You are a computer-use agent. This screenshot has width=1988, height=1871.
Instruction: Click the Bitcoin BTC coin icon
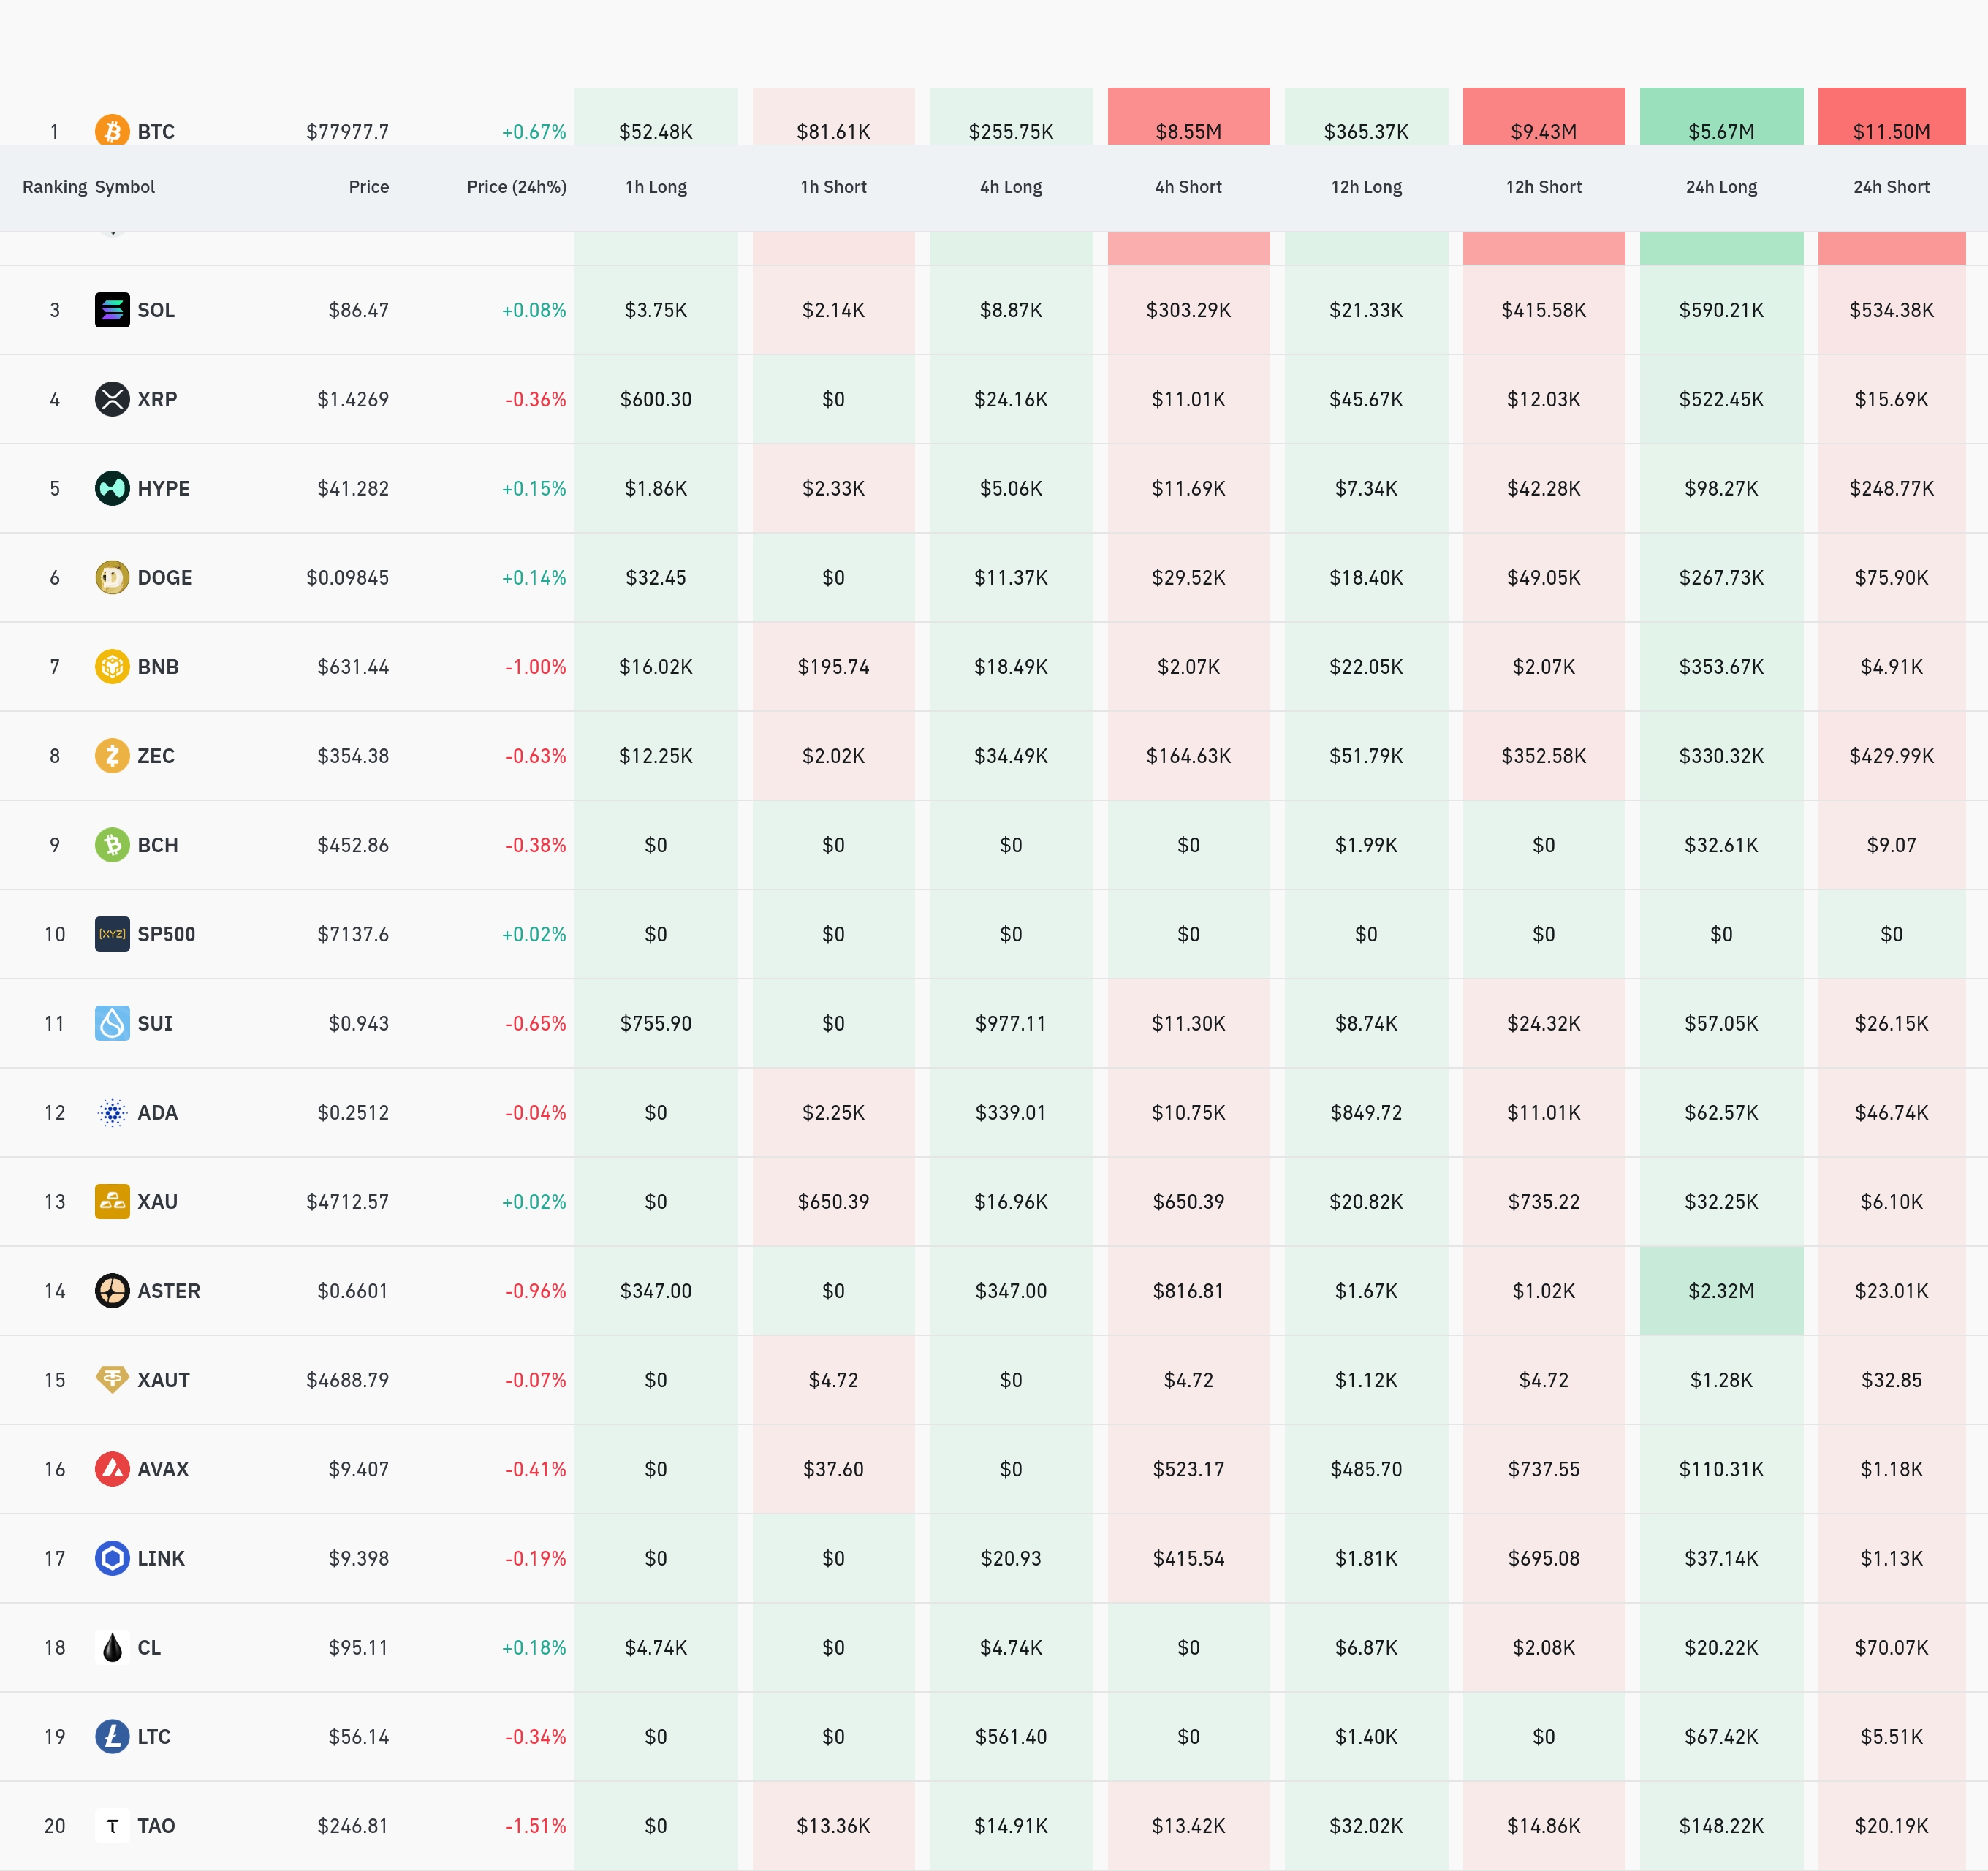[112, 131]
